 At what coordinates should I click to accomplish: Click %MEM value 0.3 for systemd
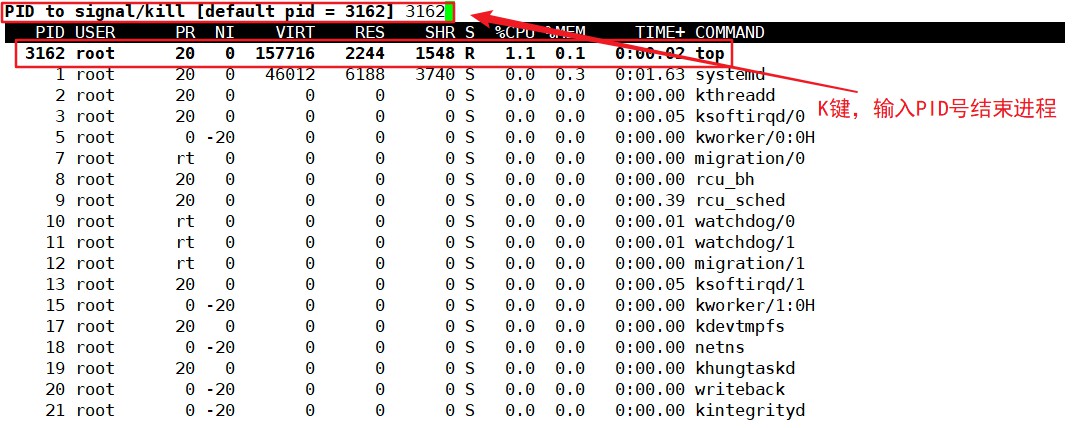click(570, 75)
